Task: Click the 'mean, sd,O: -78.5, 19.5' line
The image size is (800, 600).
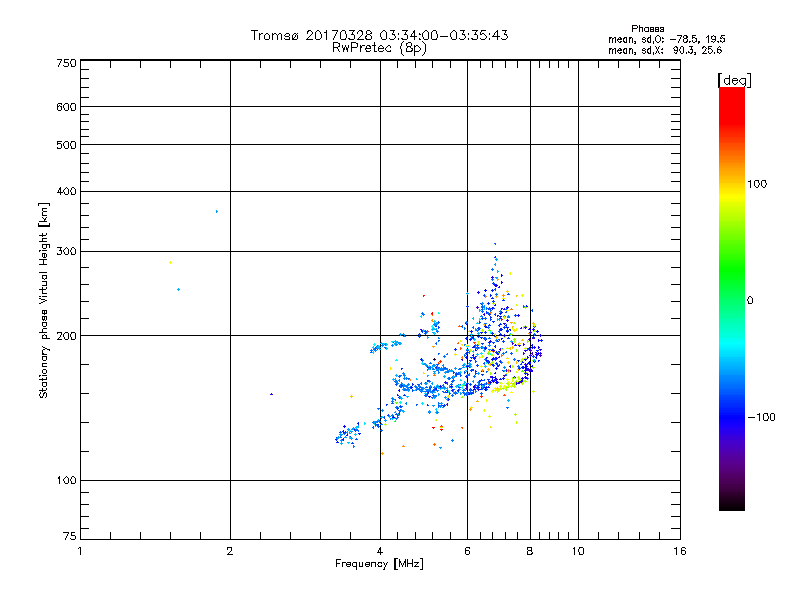Action: coord(667,39)
